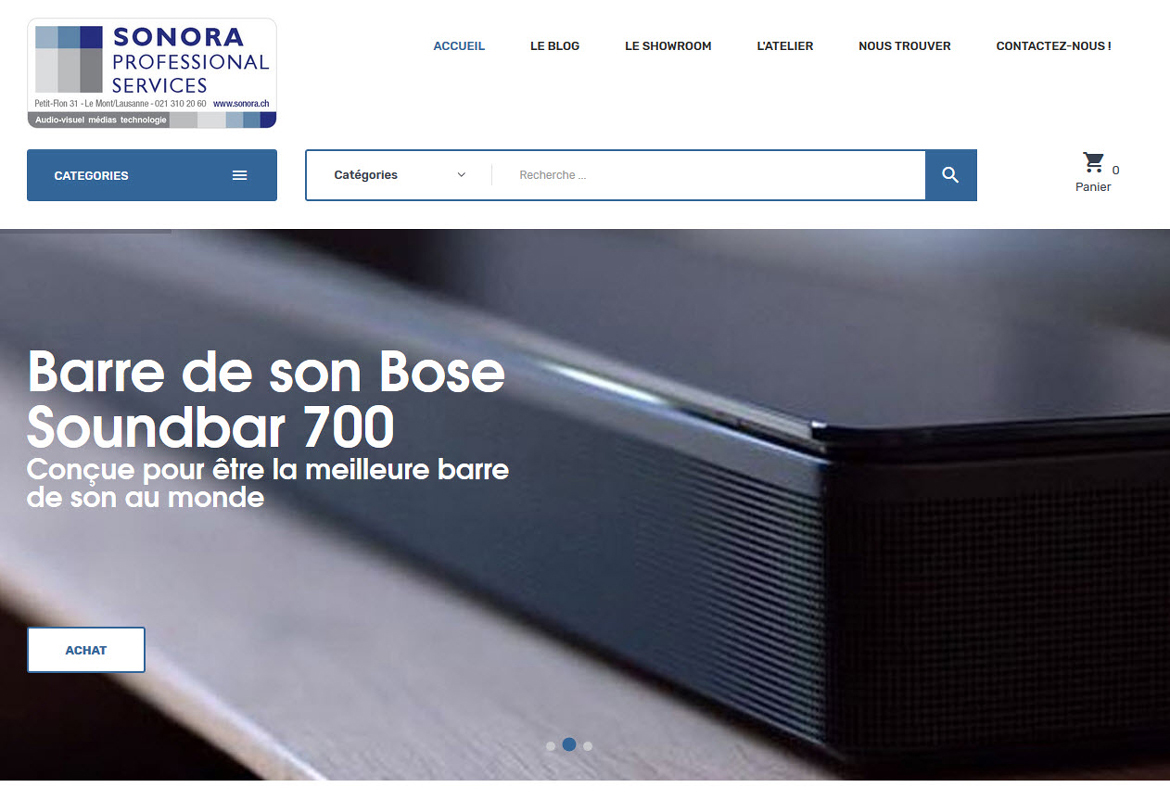Screen dimensions: 1170x800
Task: Open the Catégories search filter dropdown
Action: point(399,175)
